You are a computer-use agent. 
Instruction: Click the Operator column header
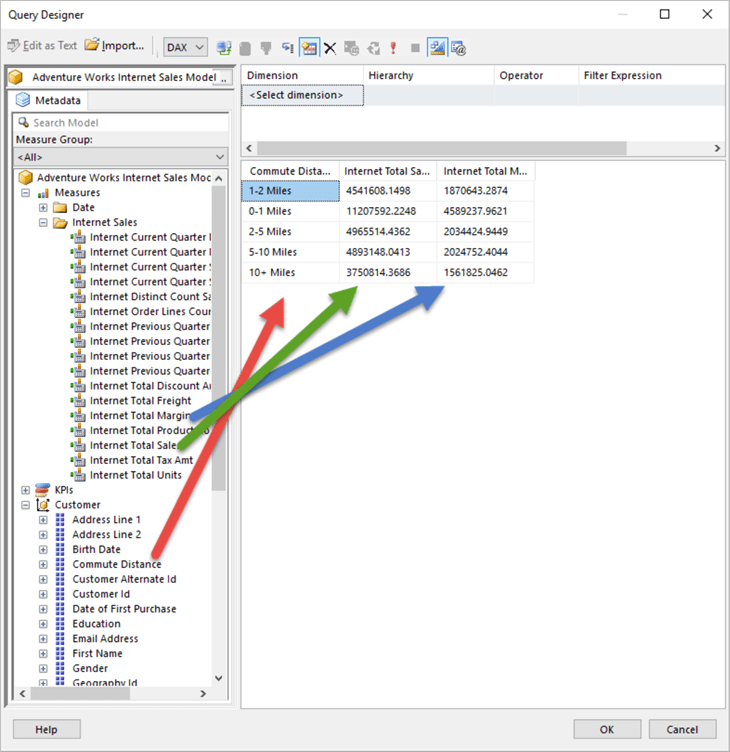click(536, 75)
